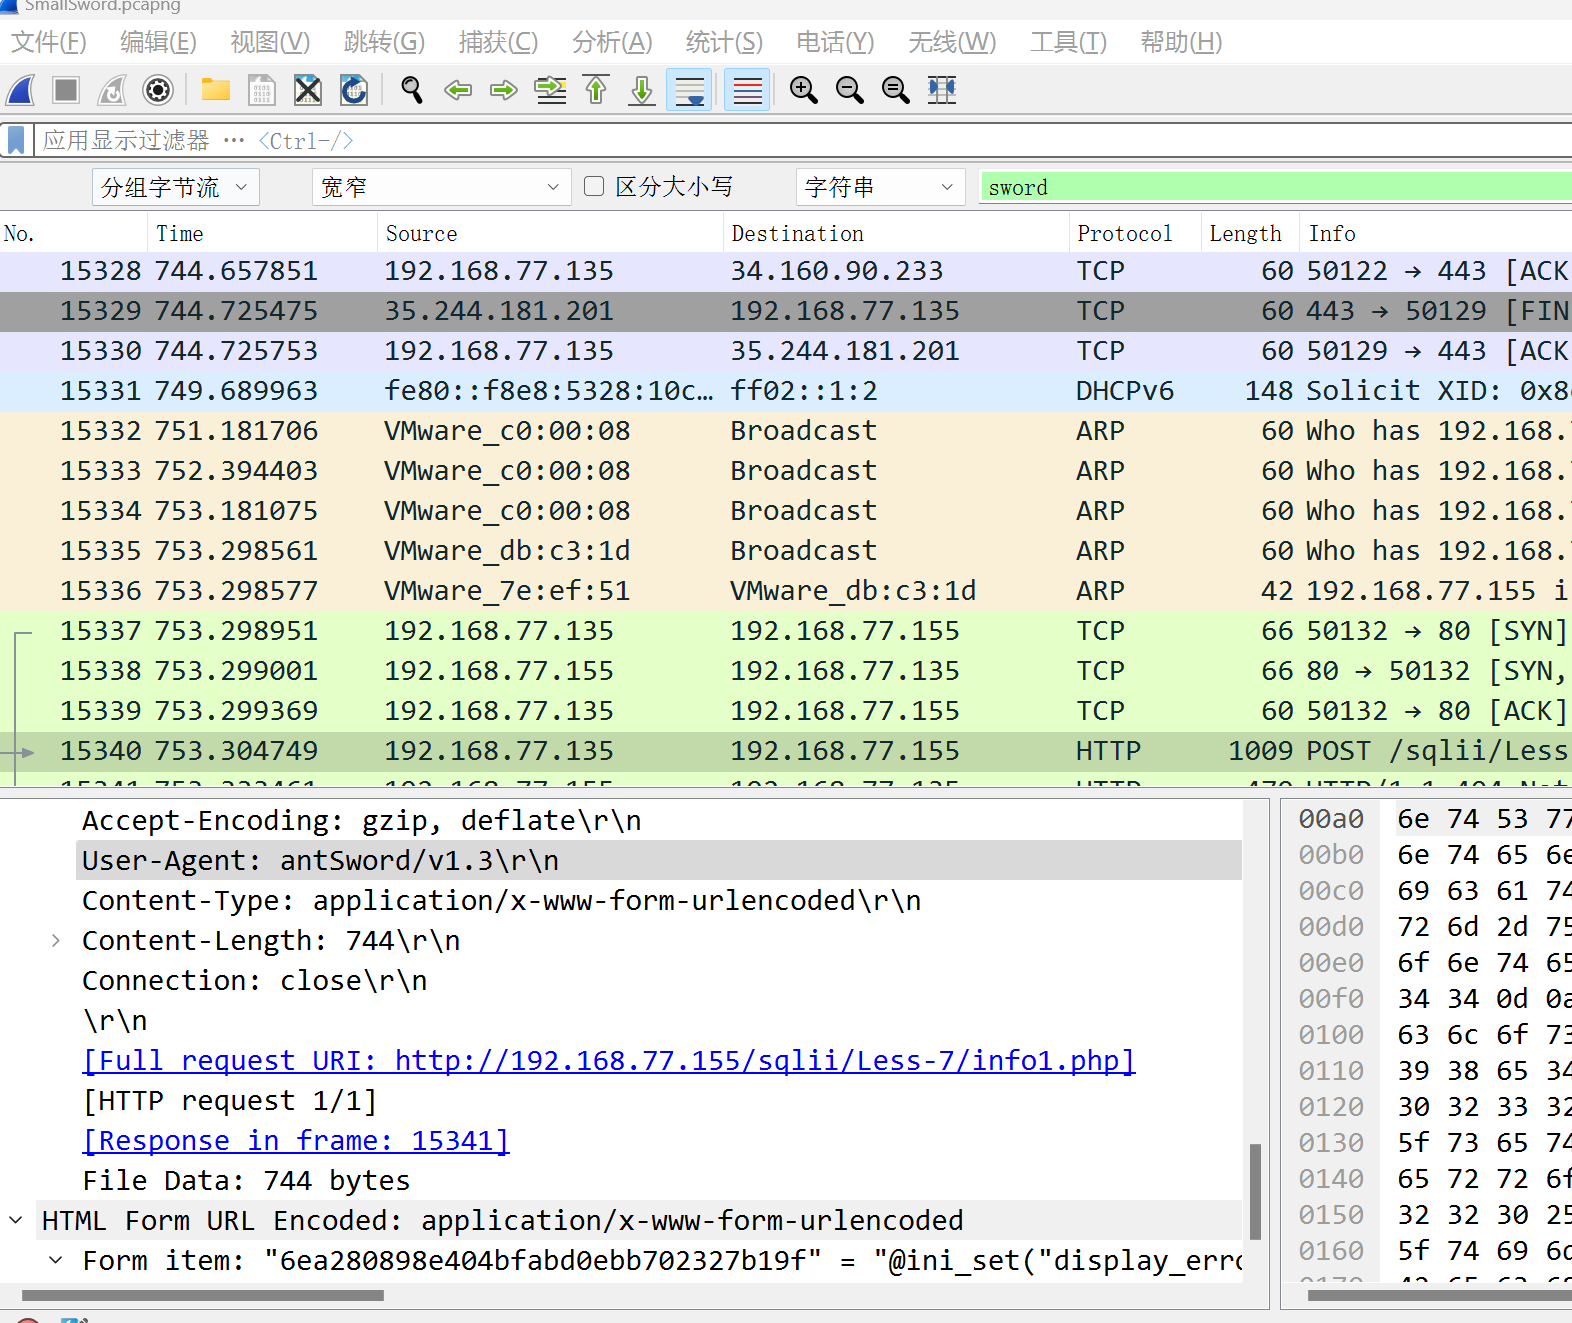Select ARP packet 15336 row

pyautogui.click(x=786, y=591)
